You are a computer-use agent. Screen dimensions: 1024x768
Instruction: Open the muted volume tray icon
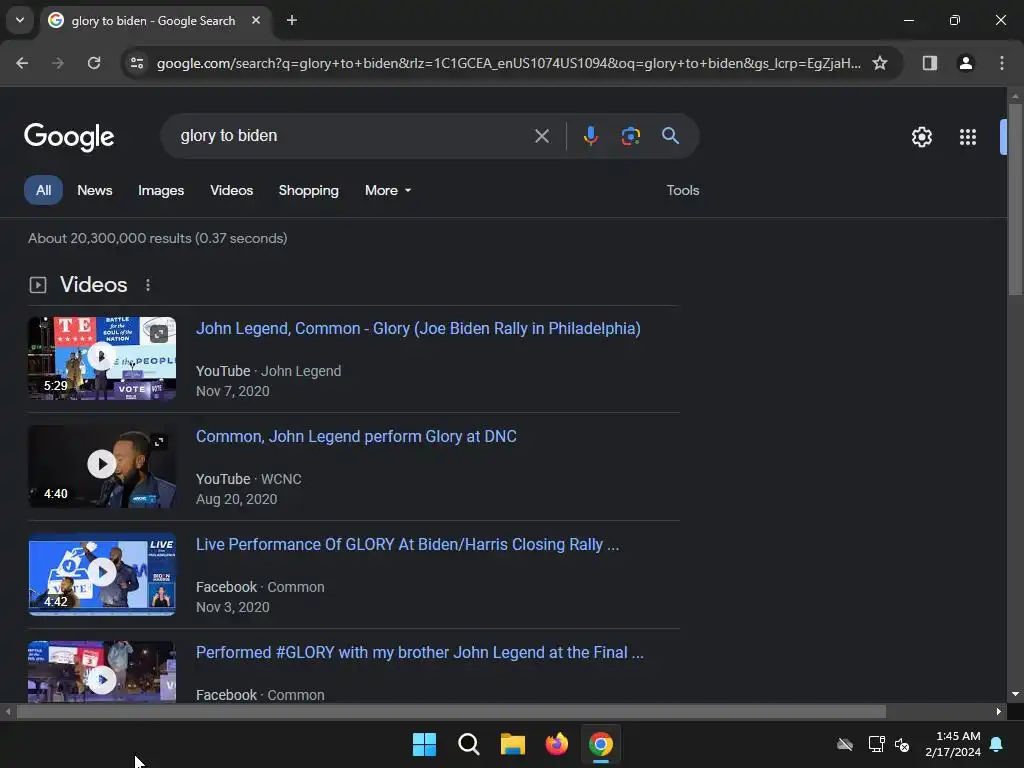click(902, 744)
